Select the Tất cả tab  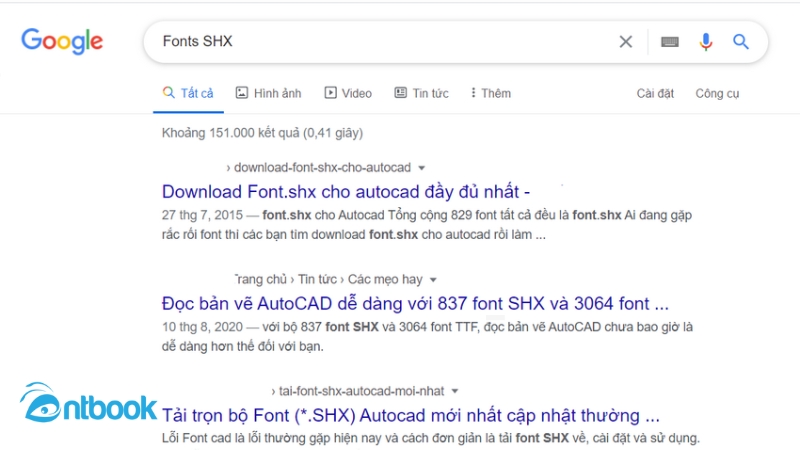pyautogui.click(x=188, y=93)
